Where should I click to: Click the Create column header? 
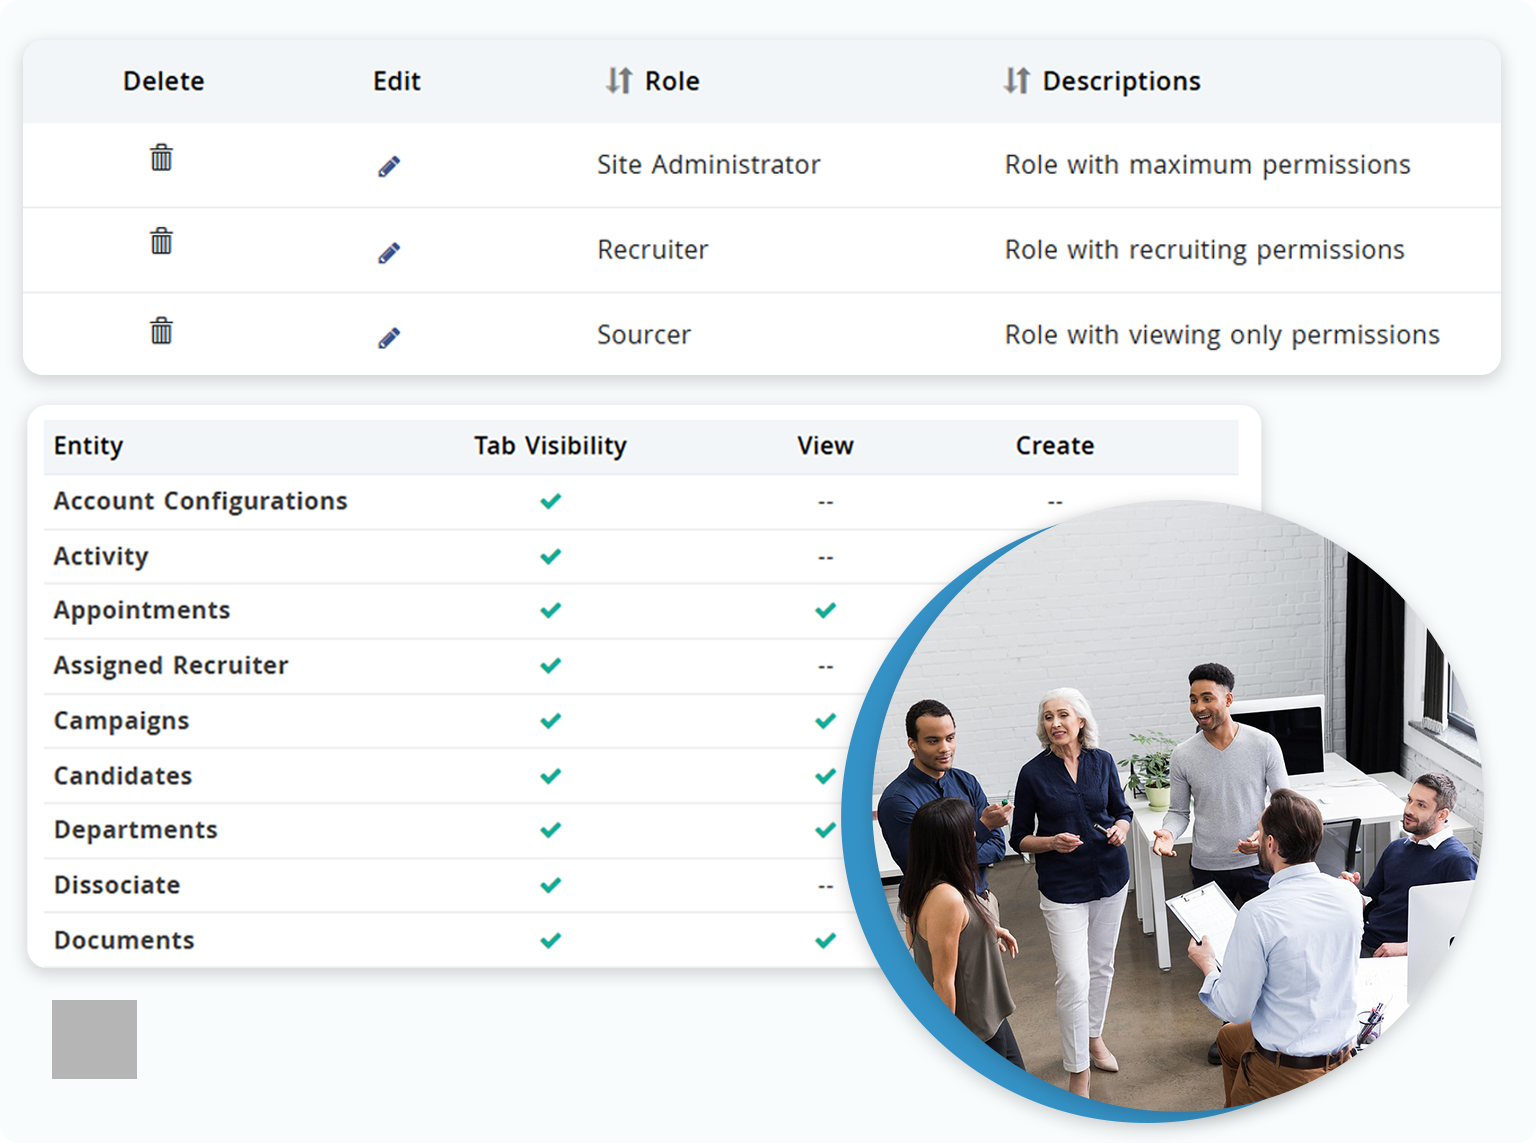[x=1055, y=446]
